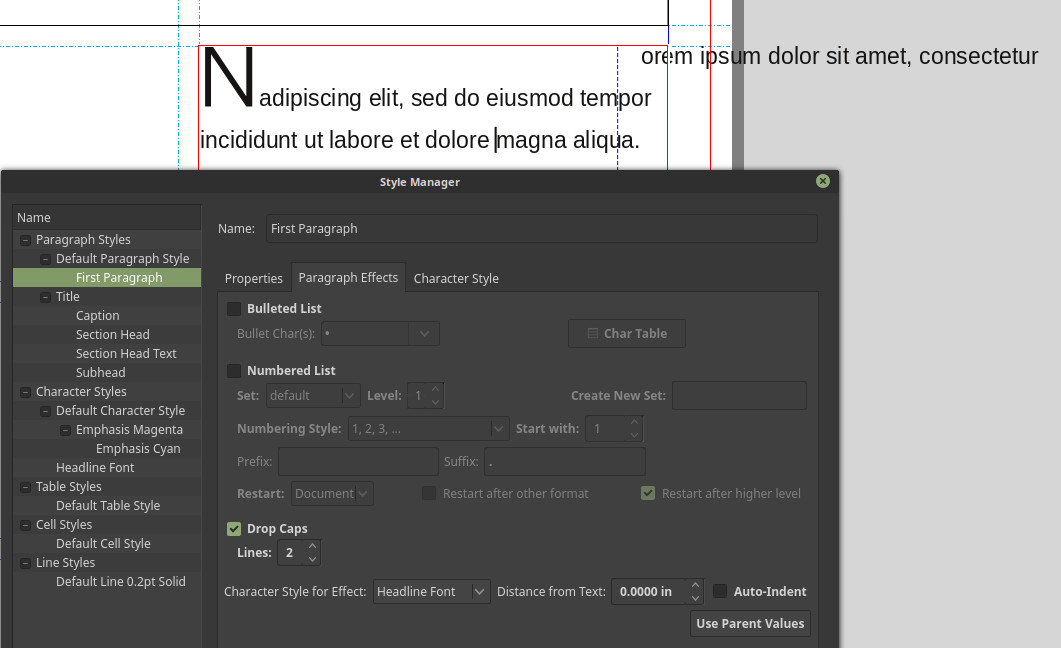The image size is (1061, 648).
Task: Select the Caption paragraph style
Action: click(x=97, y=316)
